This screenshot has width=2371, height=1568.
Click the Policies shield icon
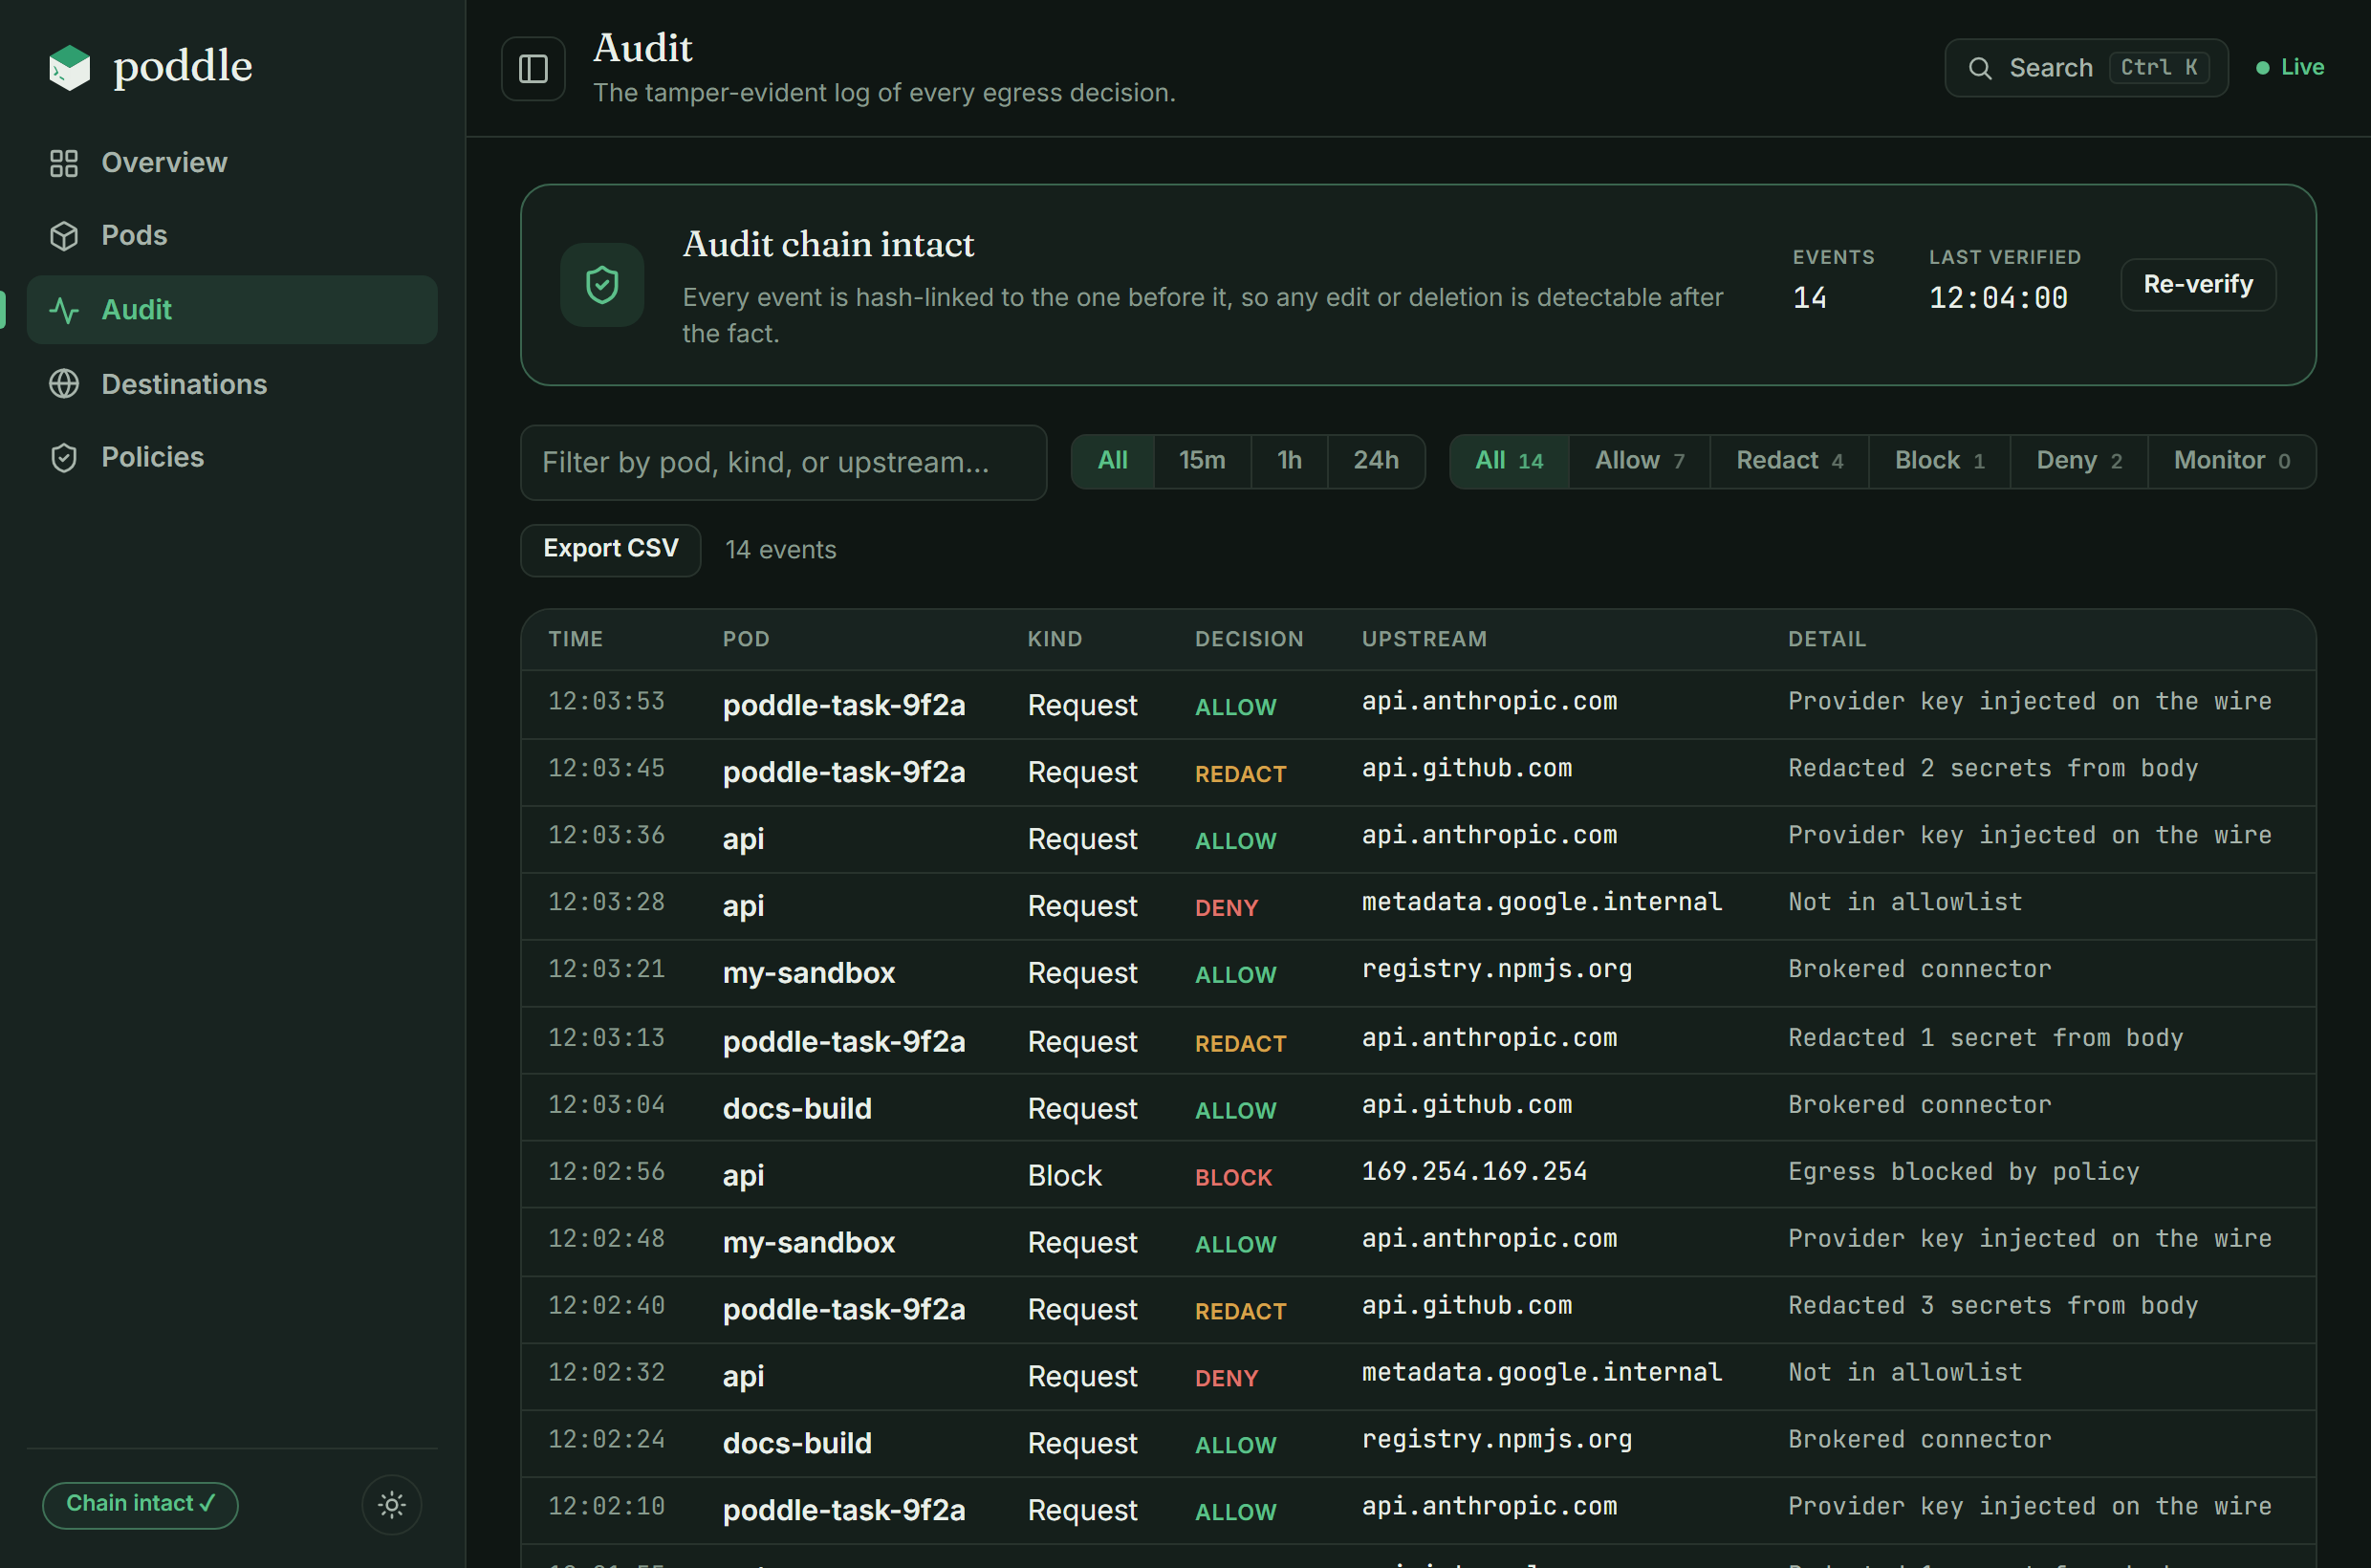click(x=64, y=458)
